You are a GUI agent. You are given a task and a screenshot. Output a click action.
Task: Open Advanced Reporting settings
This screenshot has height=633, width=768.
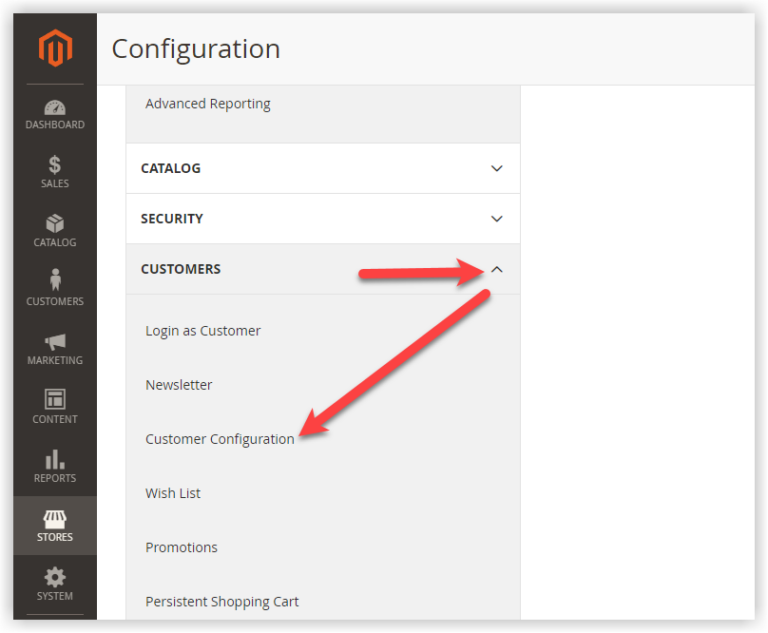(208, 104)
